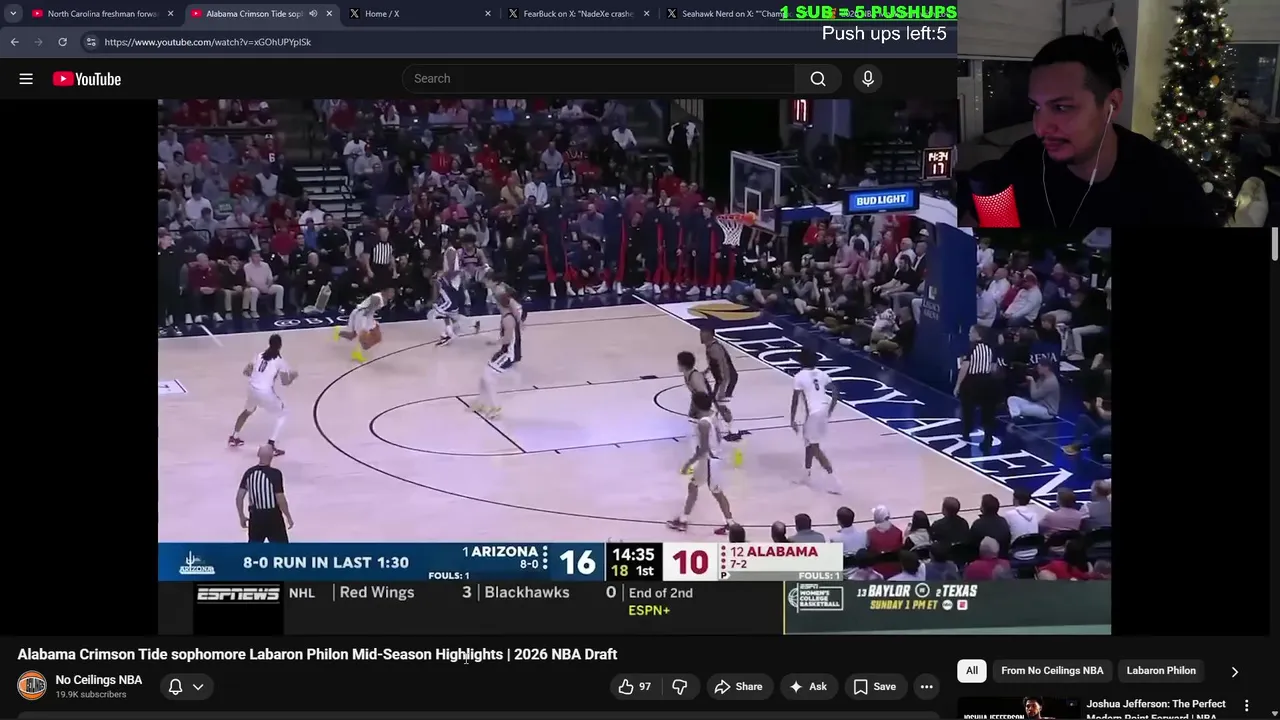Select the All filter chip
The width and height of the screenshot is (1280, 720).
point(972,671)
